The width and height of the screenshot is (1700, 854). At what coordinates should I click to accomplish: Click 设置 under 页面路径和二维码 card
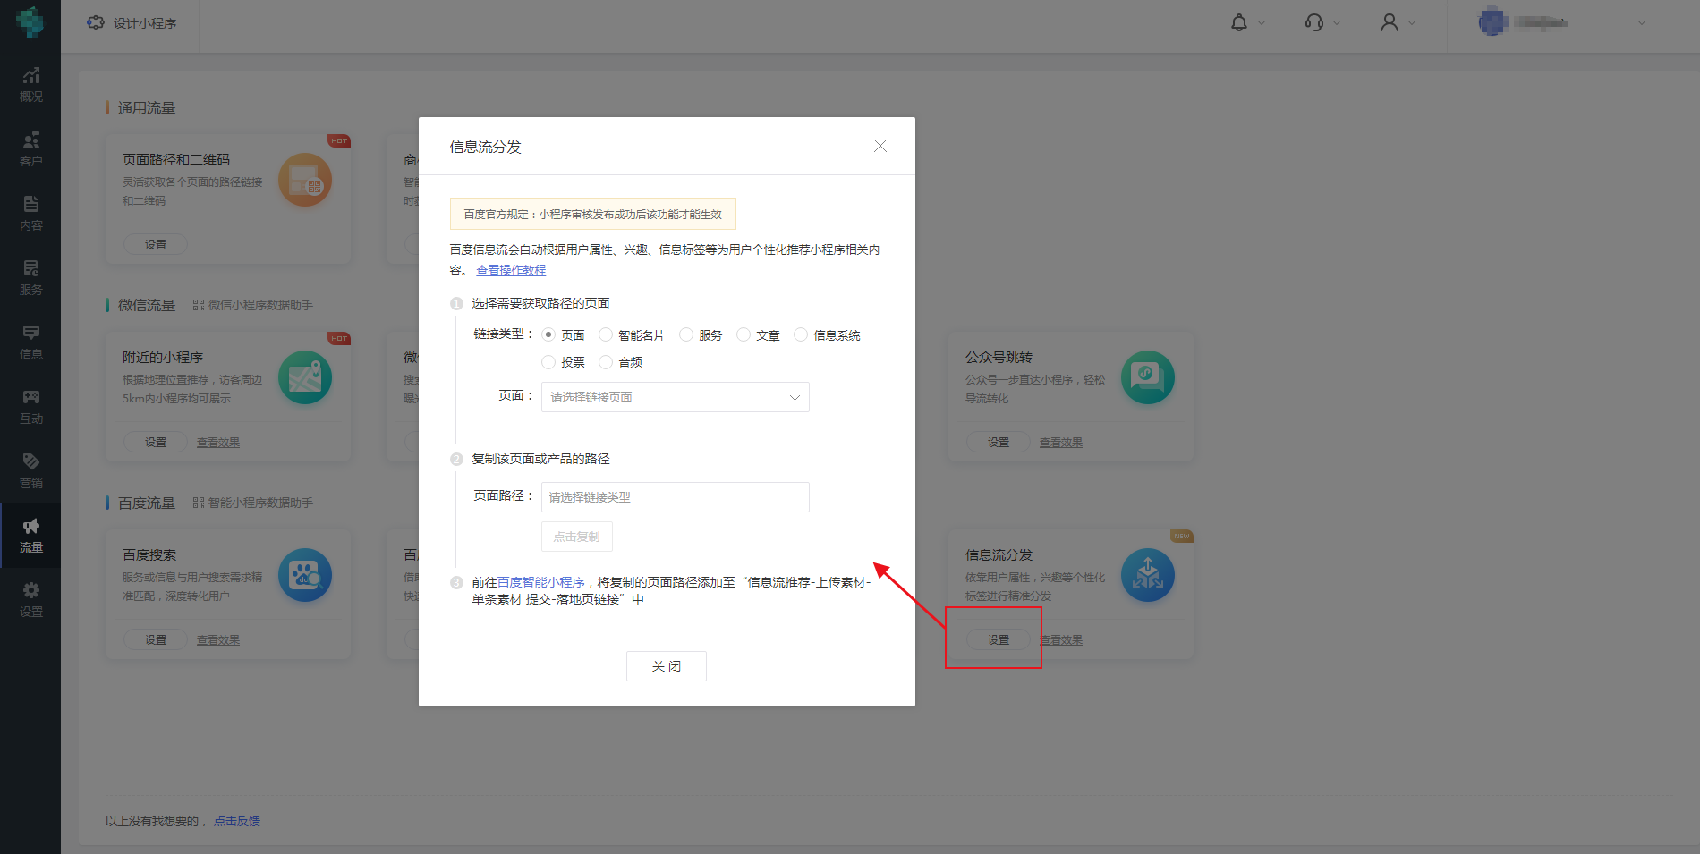pos(155,244)
